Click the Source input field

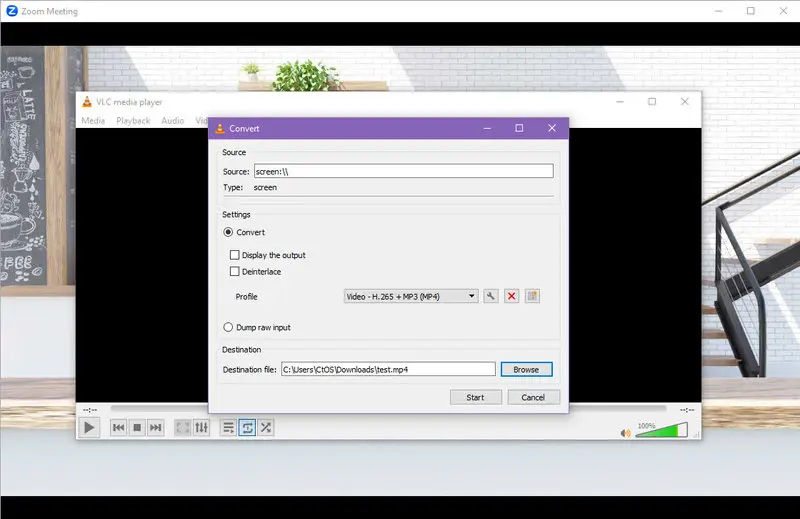[x=404, y=171]
